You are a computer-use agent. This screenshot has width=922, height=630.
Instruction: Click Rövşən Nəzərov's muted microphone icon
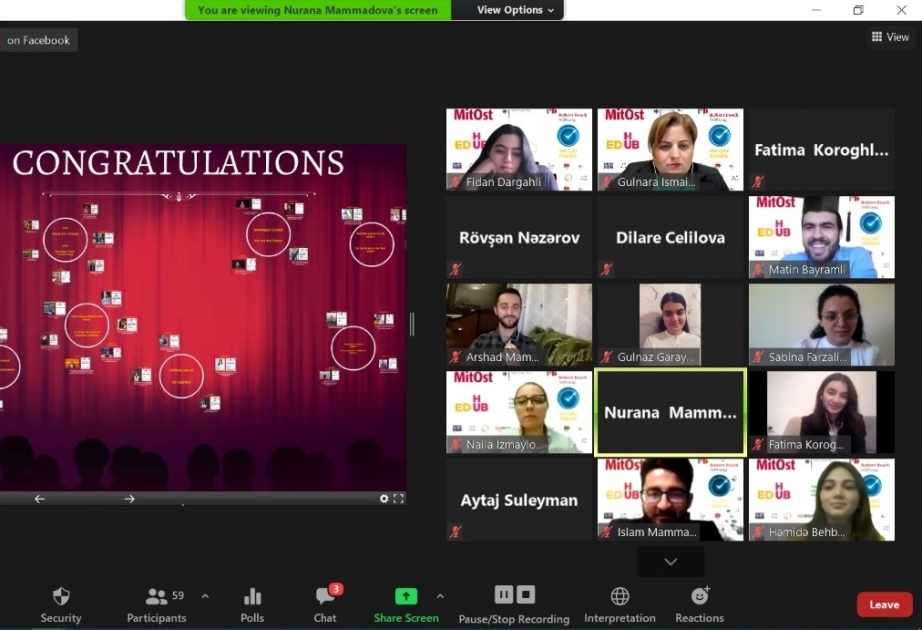click(455, 269)
